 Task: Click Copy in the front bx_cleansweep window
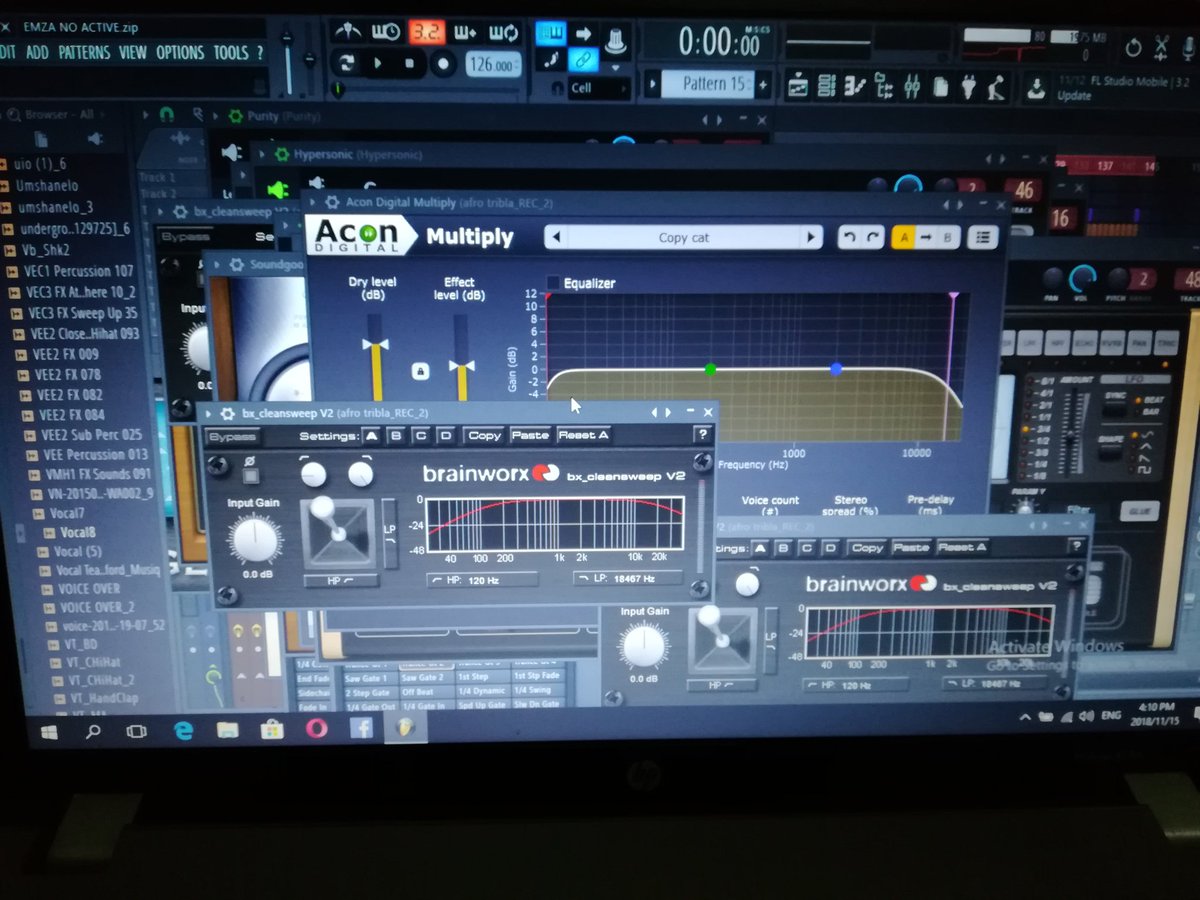pyautogui.click(x=485, y=435)
